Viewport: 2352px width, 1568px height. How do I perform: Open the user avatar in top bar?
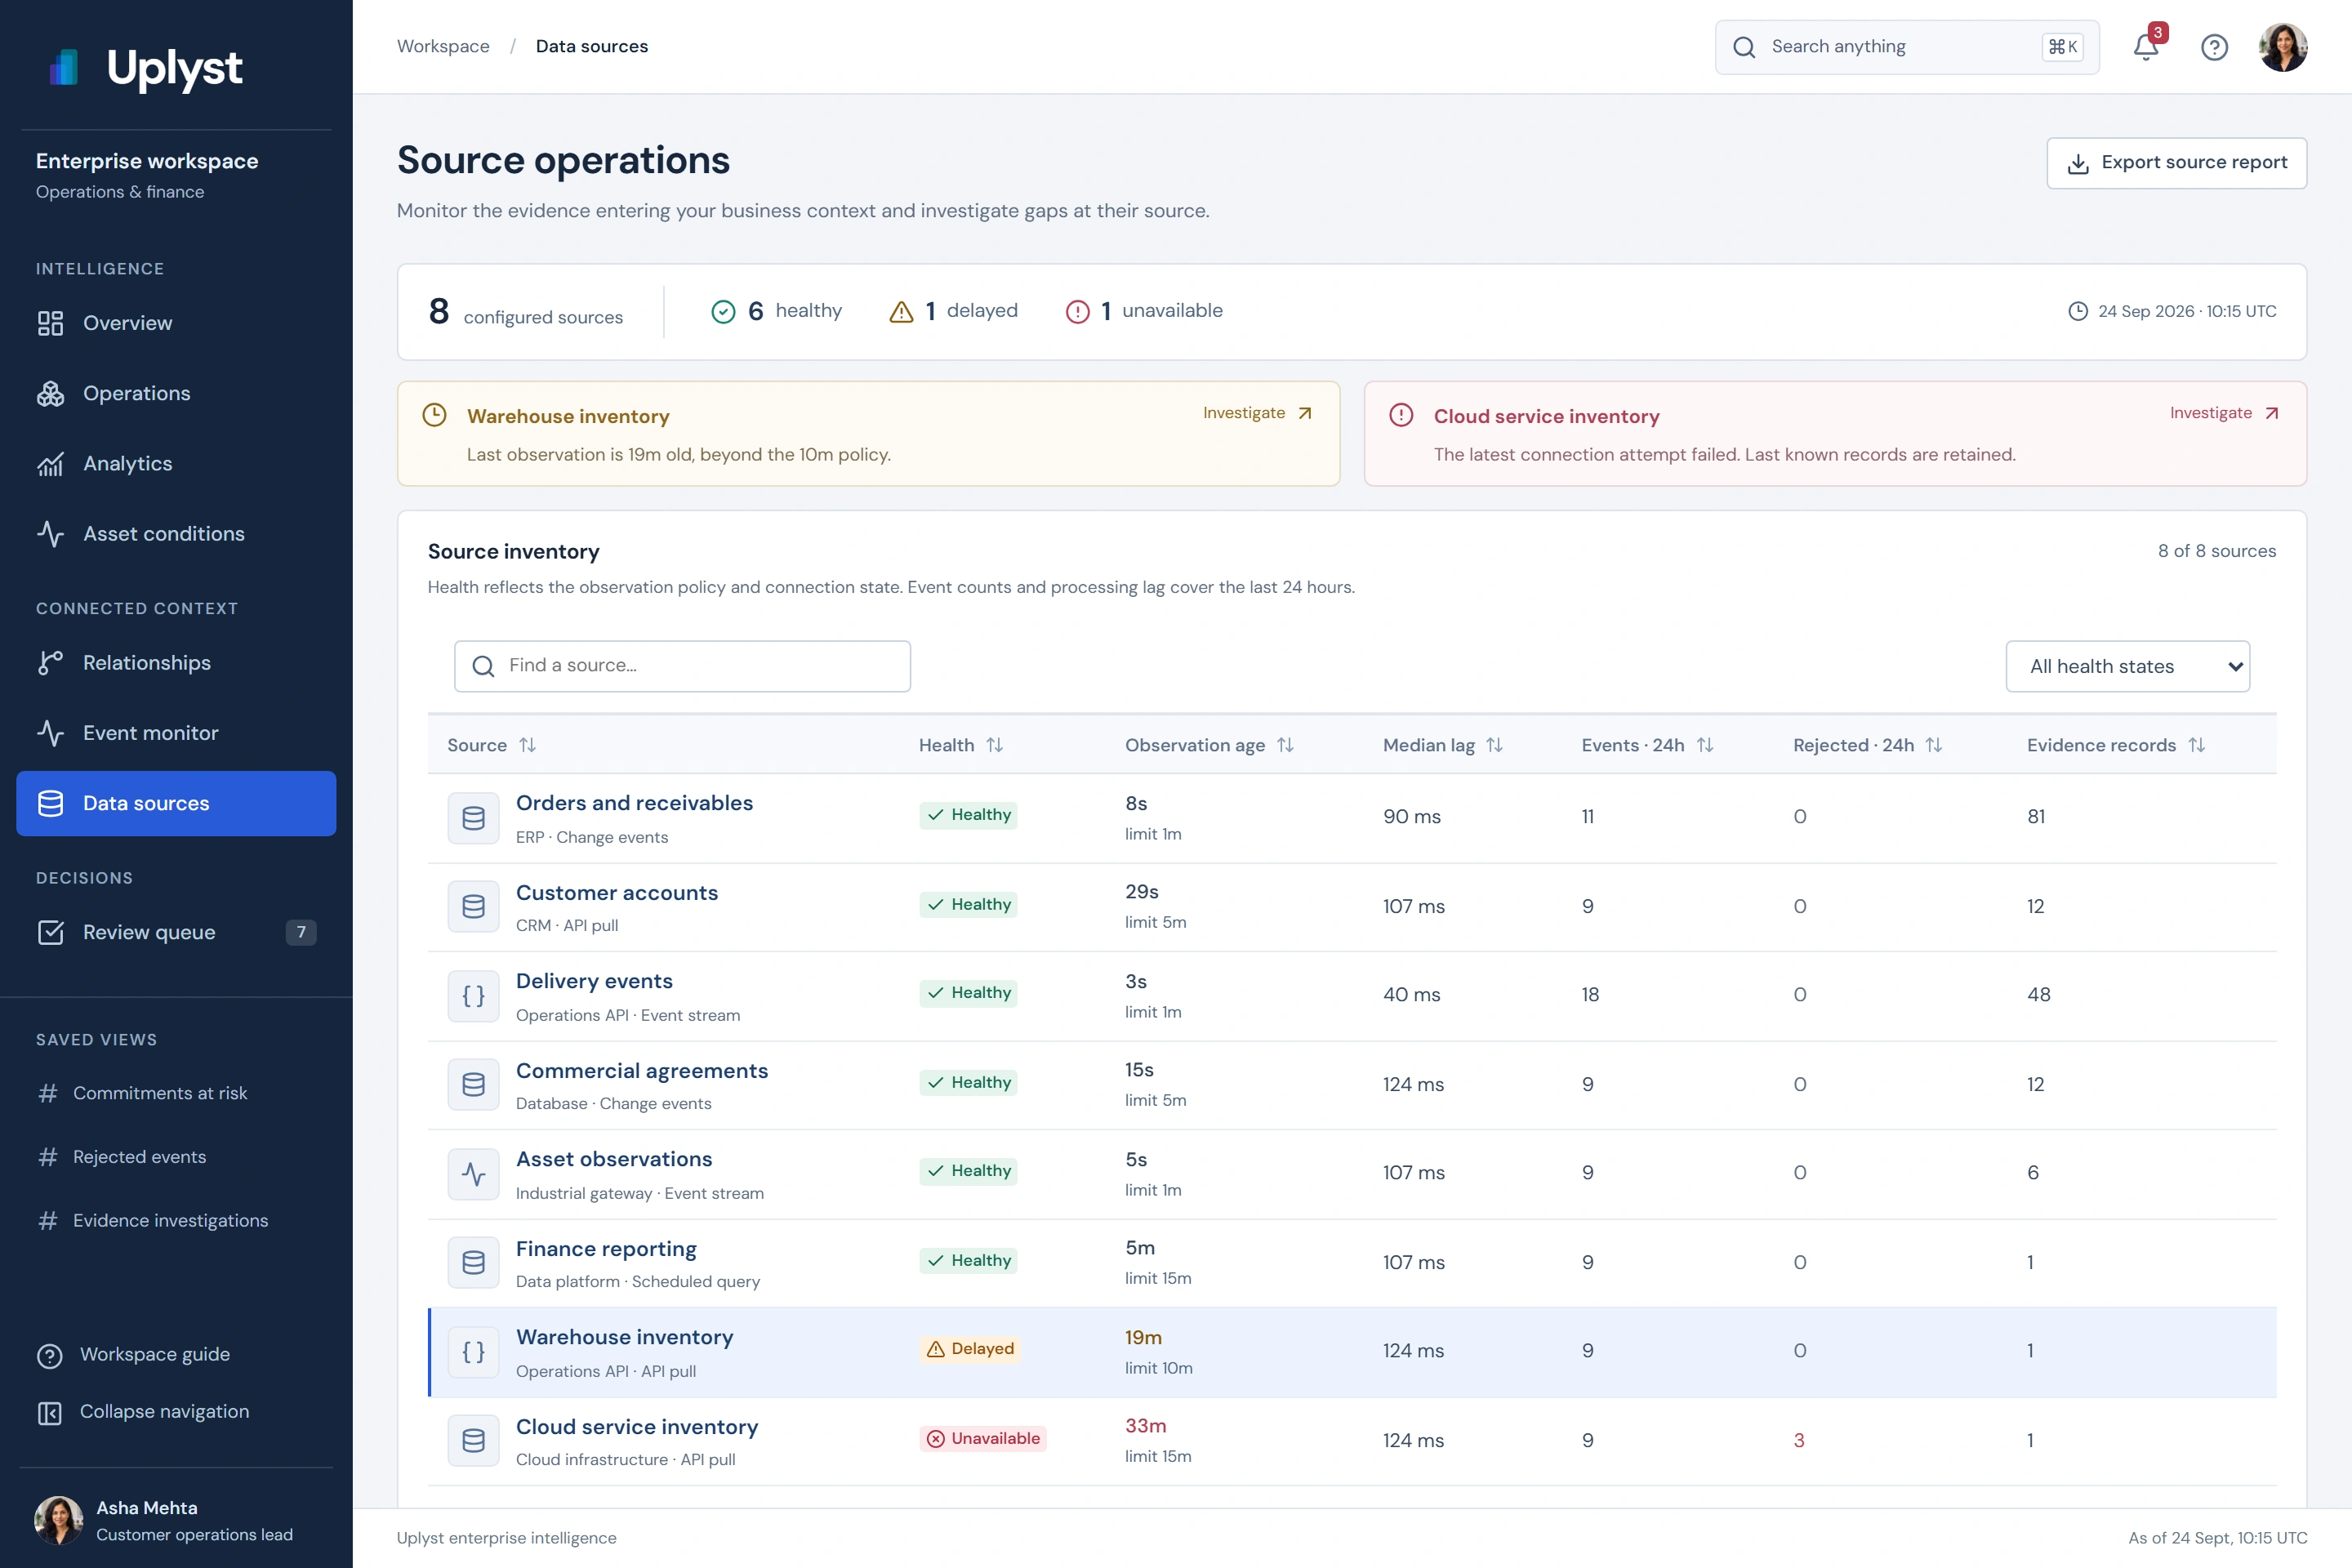tap(2283, 47)
